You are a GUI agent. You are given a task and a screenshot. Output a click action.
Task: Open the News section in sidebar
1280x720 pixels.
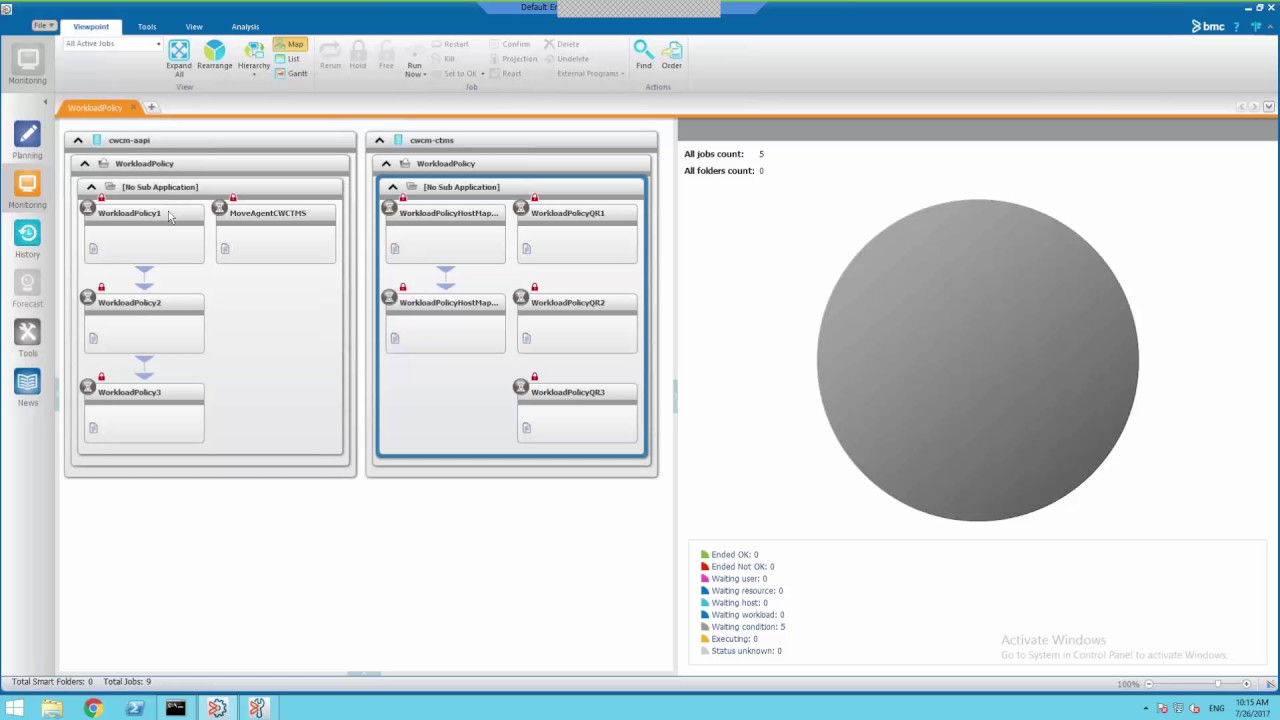[x=27, y=382]
